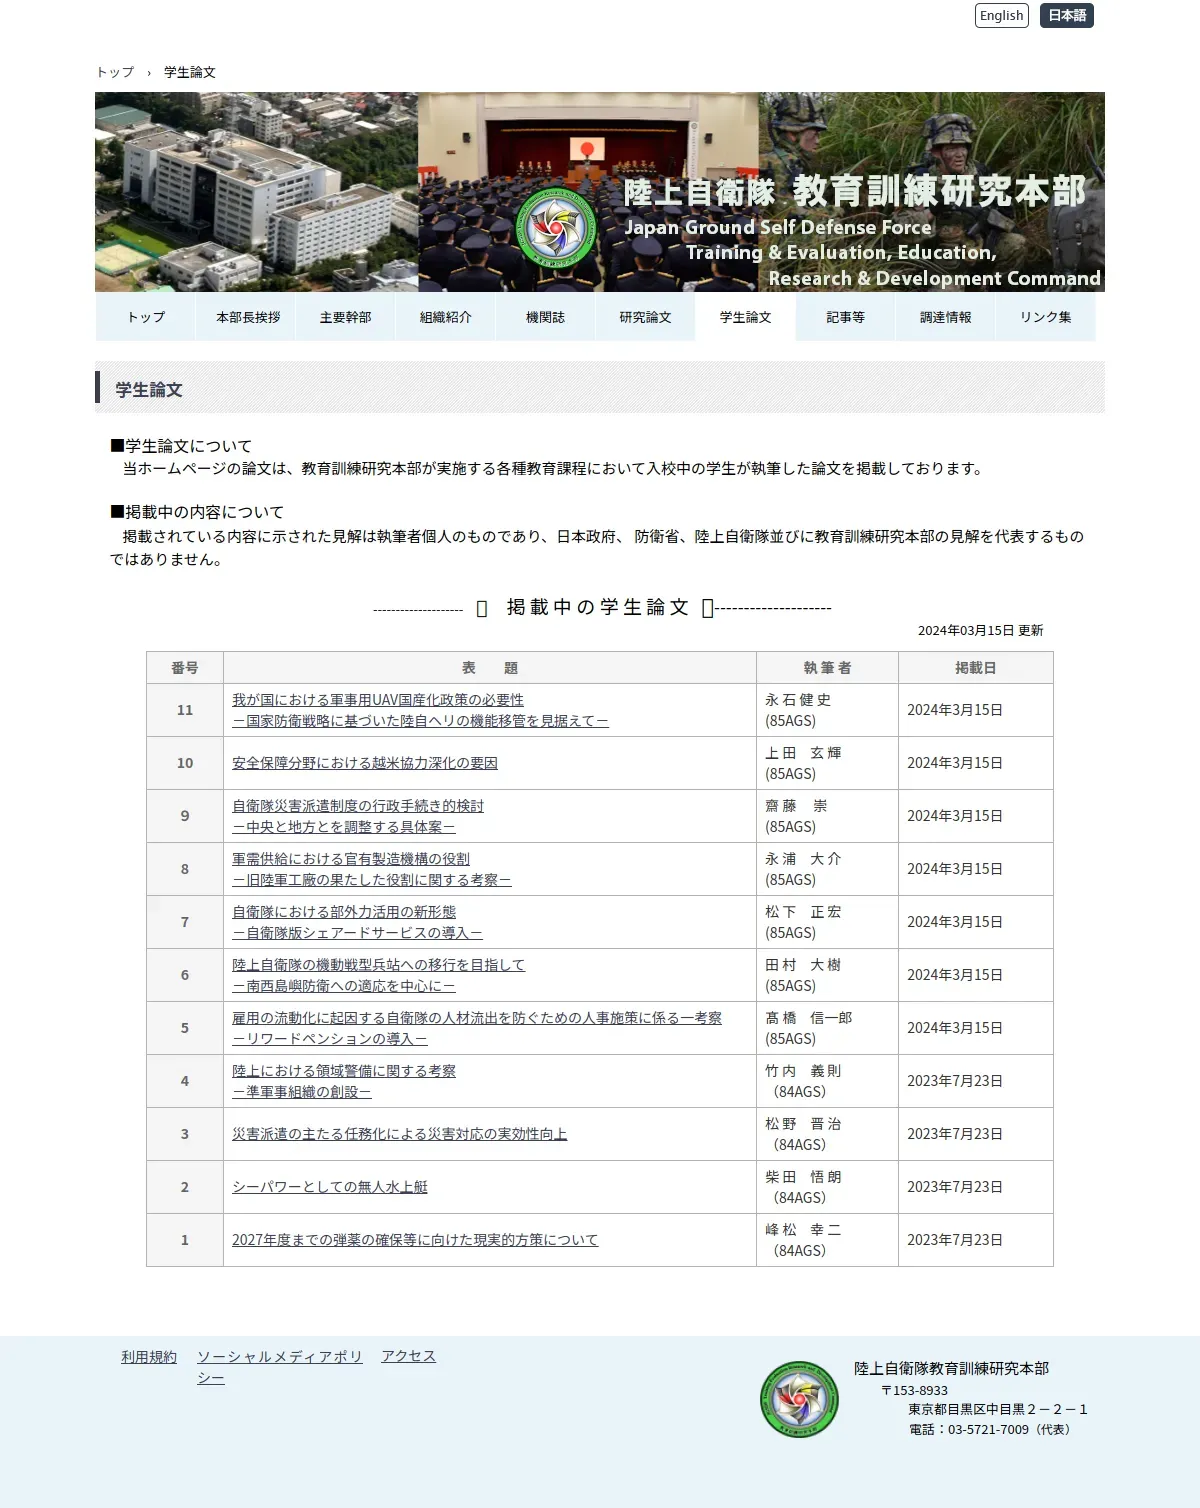Click author cell 永浦 大介
The image size is (1200, 1508).
[x=827, y=869]
